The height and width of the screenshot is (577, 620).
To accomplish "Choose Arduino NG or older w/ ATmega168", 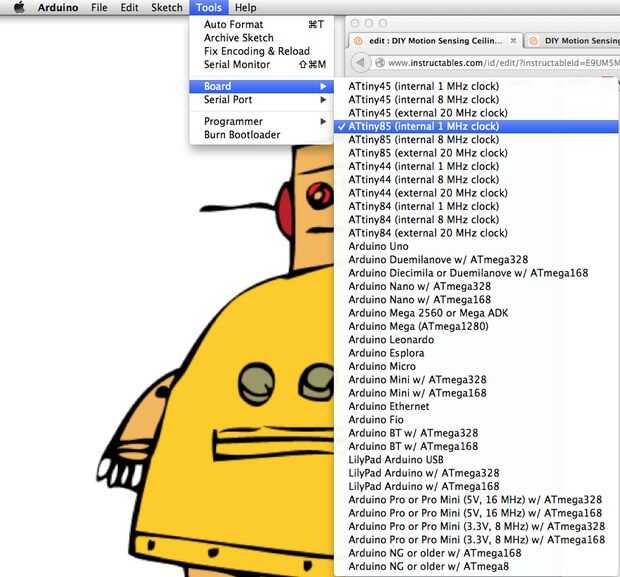I will click(x=476, y=553).
